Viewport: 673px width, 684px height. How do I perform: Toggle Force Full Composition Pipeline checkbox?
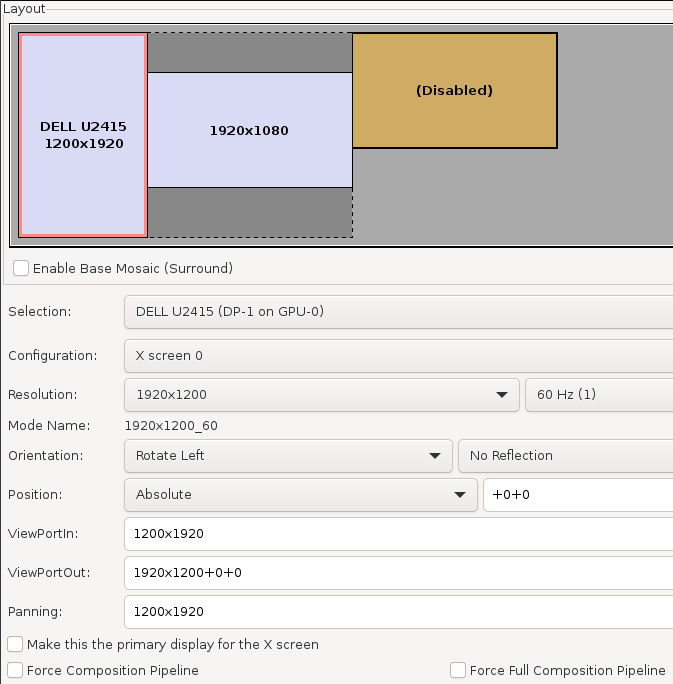tap(458, 670)
